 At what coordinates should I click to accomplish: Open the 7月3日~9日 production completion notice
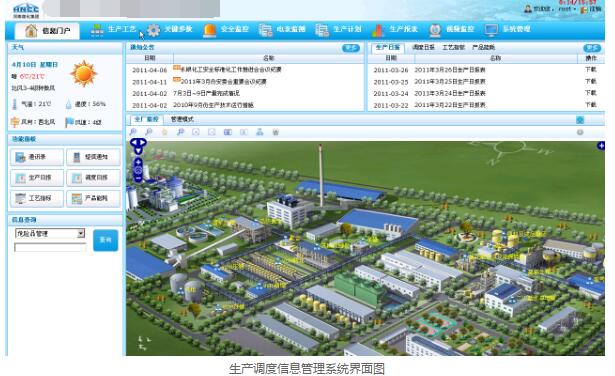click(x=206, y=93)
